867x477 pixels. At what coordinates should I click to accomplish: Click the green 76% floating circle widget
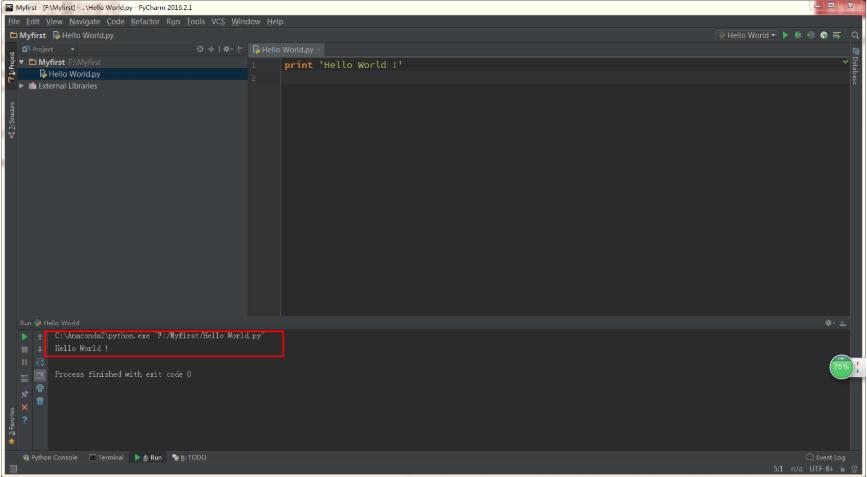tap(842, 367)
